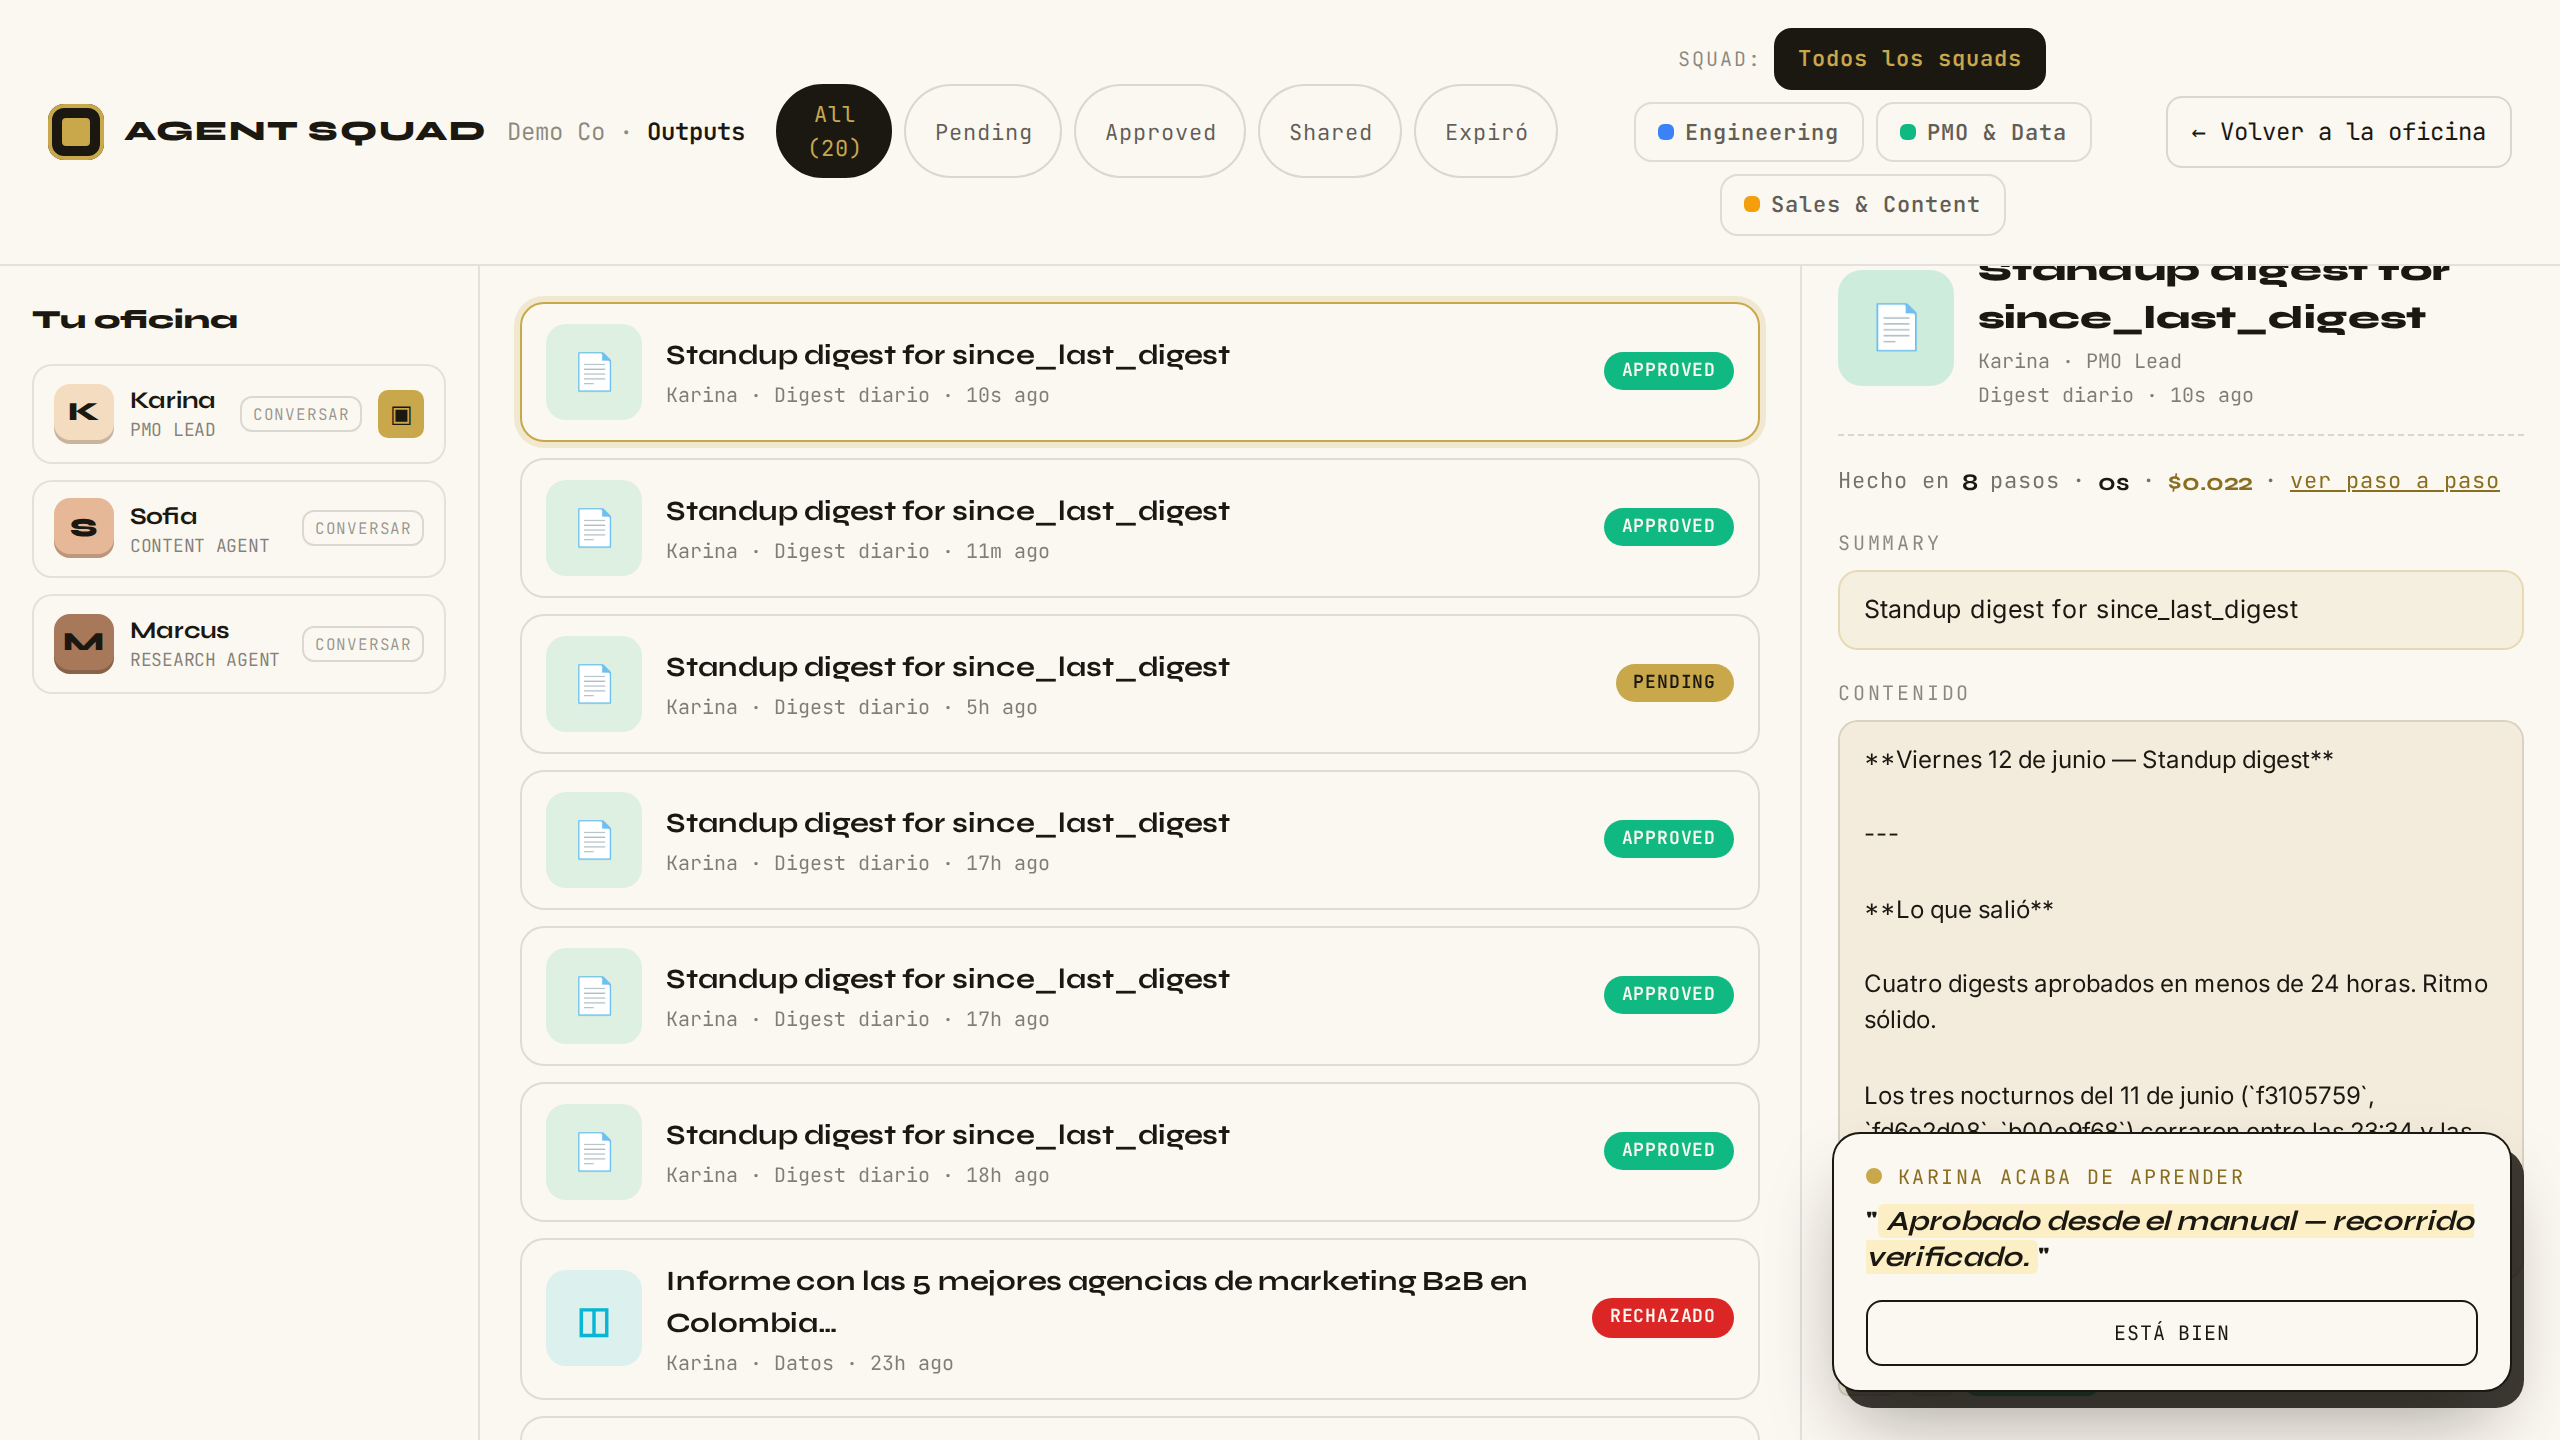2560x1440 pixels.
Task: Open conversation with Karina
Action: (301, 414)
